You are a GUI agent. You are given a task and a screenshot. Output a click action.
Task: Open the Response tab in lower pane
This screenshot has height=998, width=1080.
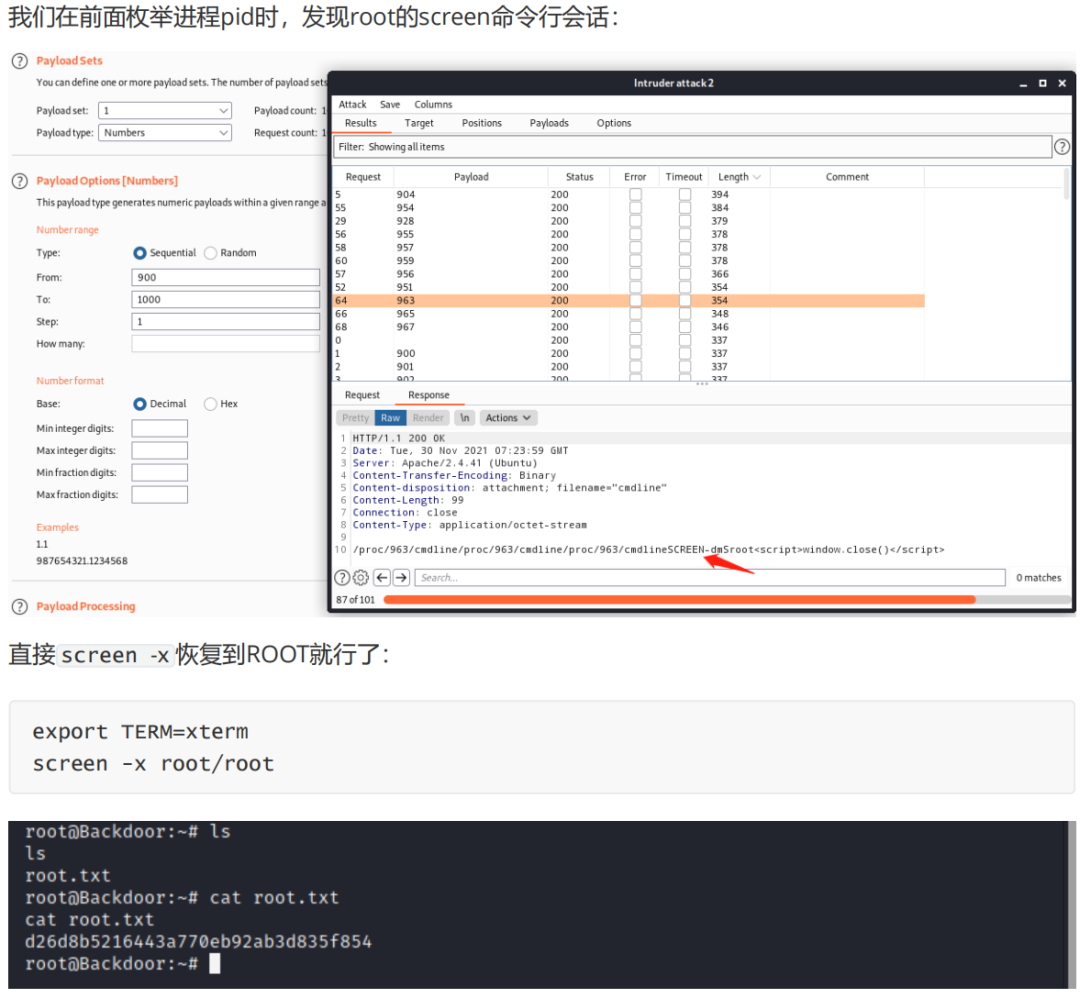click(428, 395)
